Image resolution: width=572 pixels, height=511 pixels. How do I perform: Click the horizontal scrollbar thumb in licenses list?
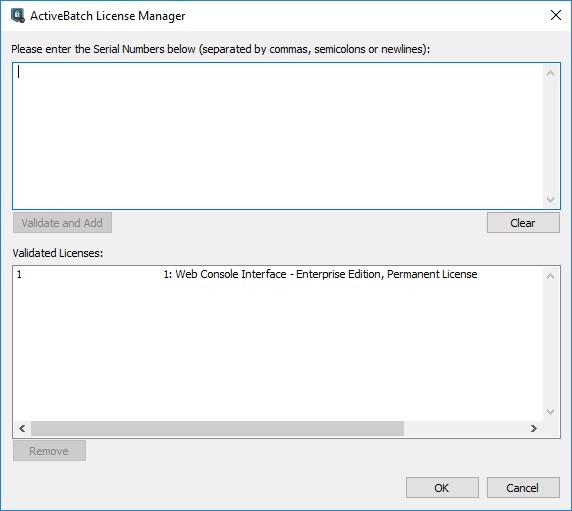(217, 428)
